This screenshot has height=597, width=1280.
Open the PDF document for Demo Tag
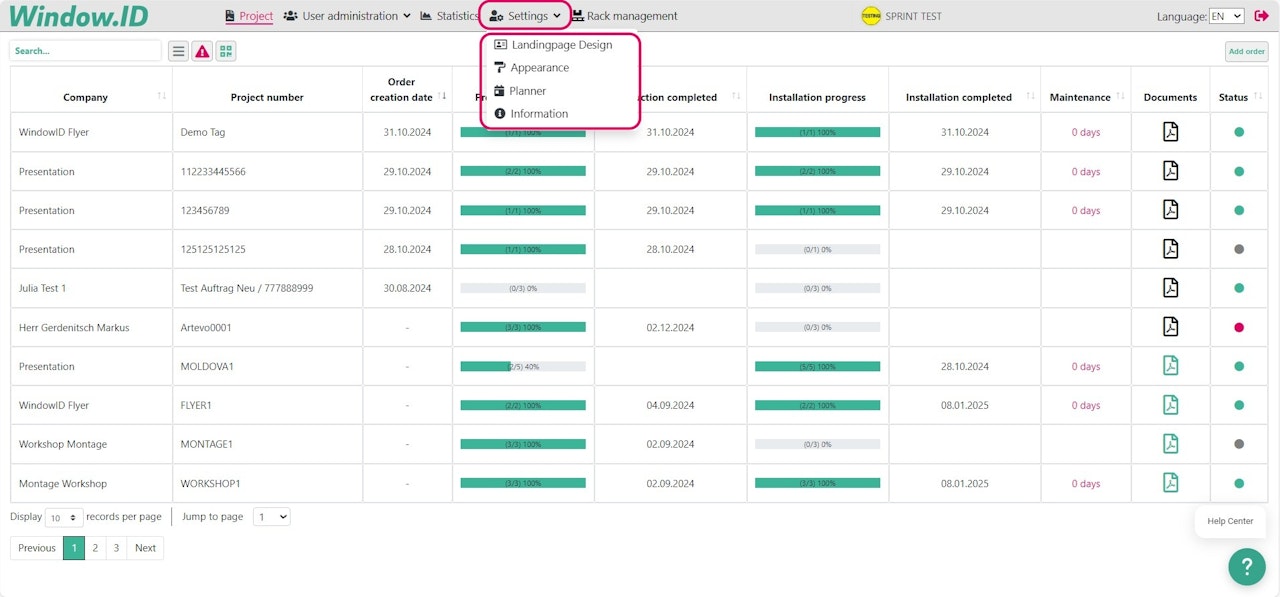click(x=1170, y=132)
